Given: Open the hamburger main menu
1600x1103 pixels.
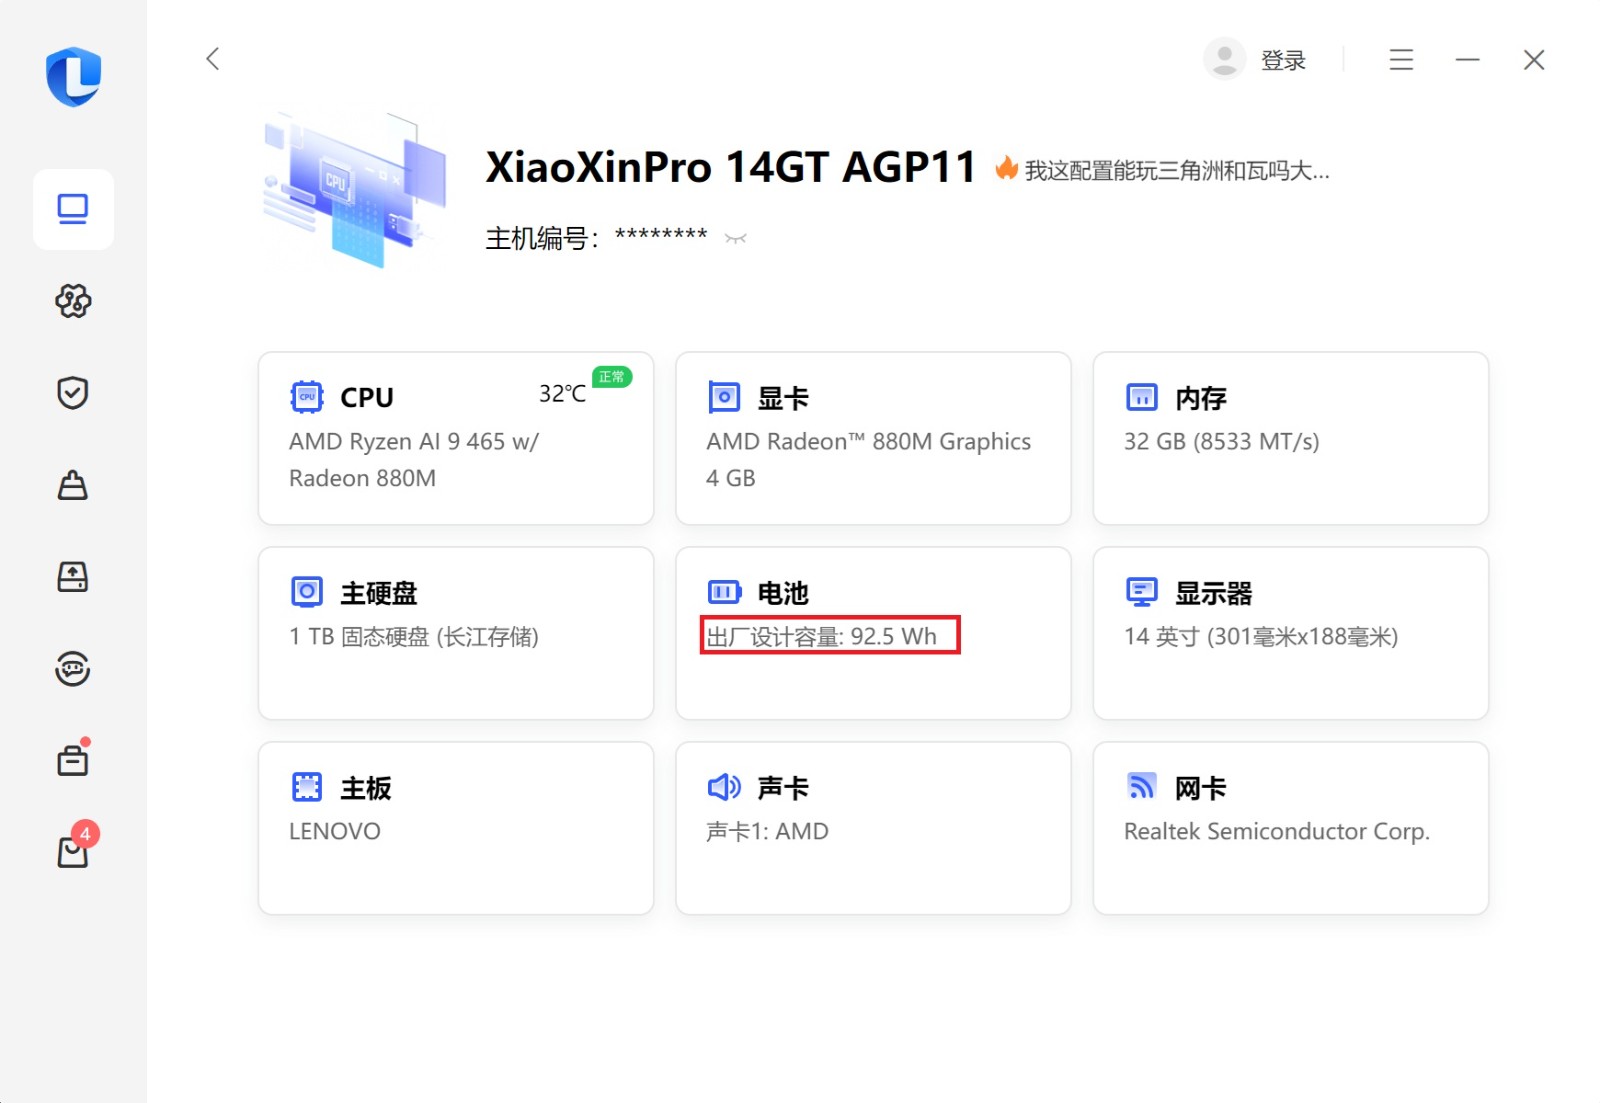Looking at the screenshot, I should click(x=1401, y=60).
